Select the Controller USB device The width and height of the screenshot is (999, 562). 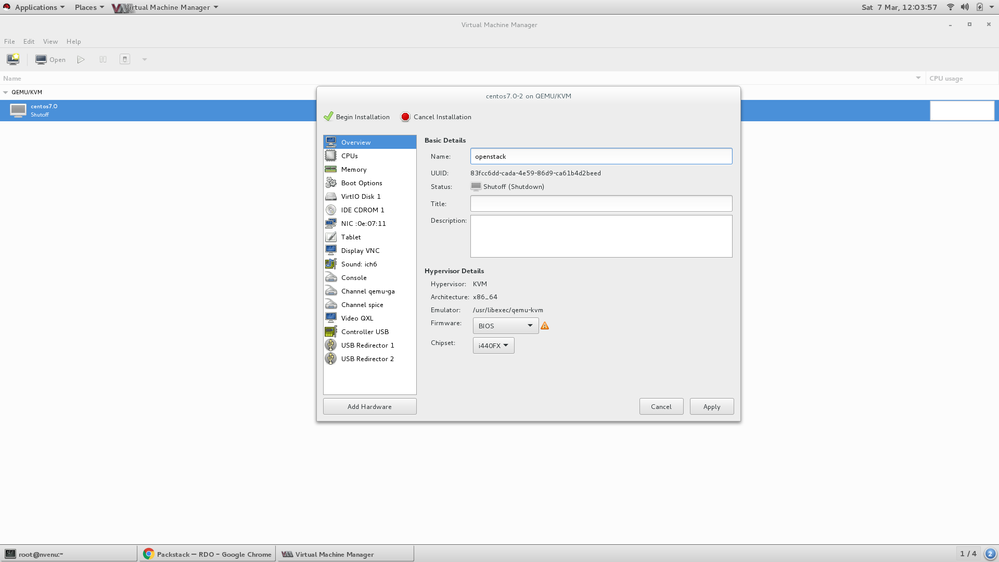pyautogui.click(x=364, y=332)
